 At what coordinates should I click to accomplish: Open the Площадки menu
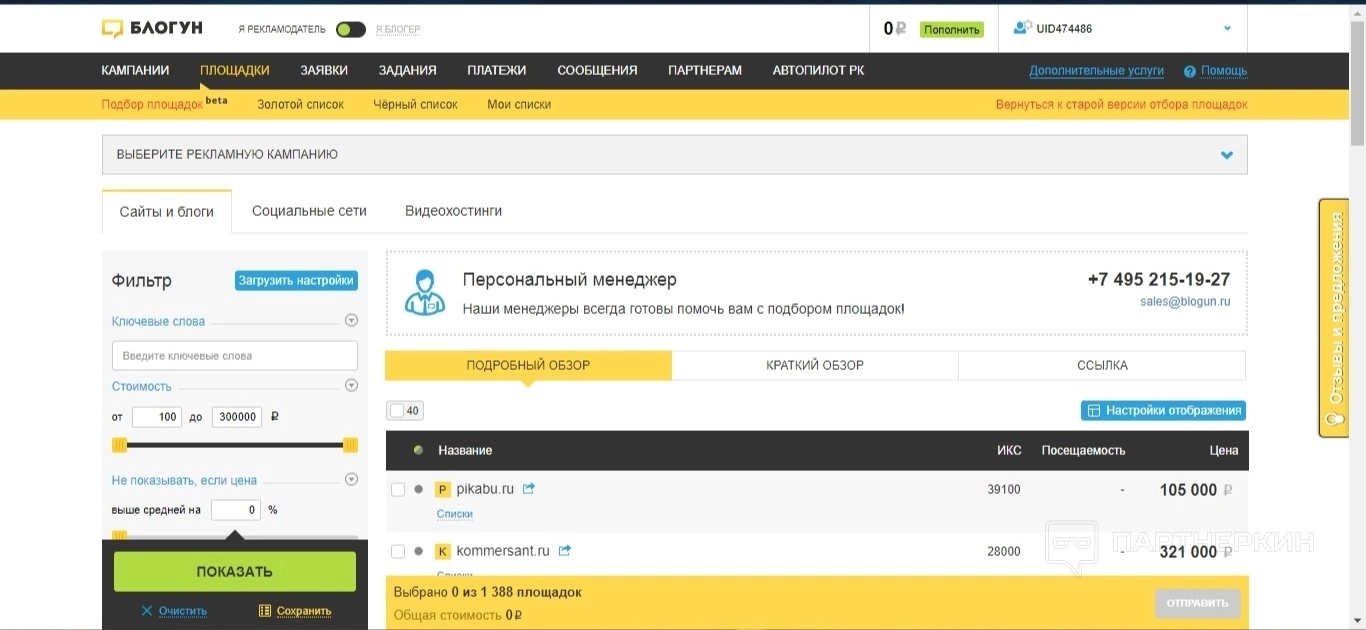tap(235, 71)
